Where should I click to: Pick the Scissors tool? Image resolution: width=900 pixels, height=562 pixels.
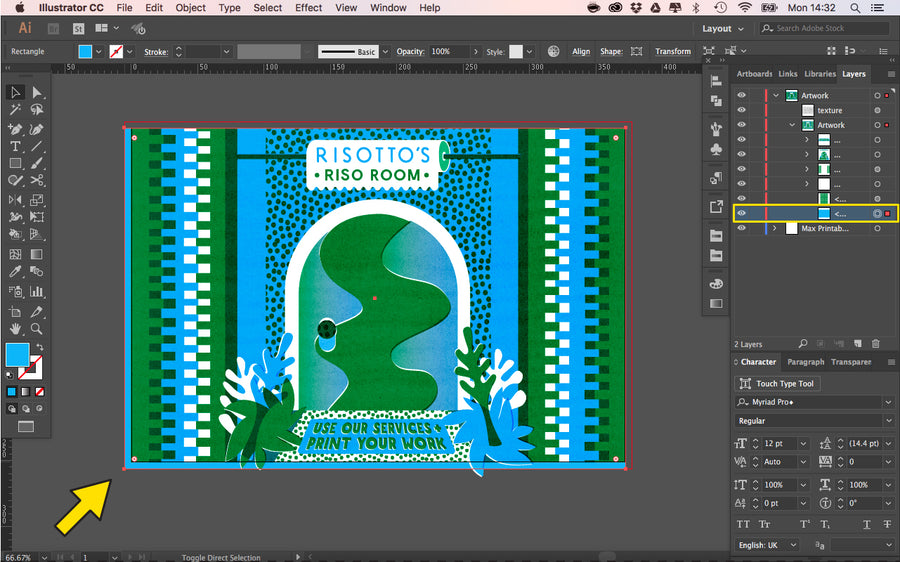click(37, 181)
